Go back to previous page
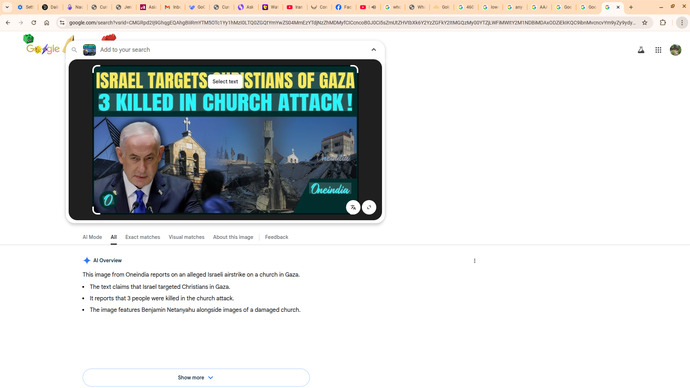 8,22
